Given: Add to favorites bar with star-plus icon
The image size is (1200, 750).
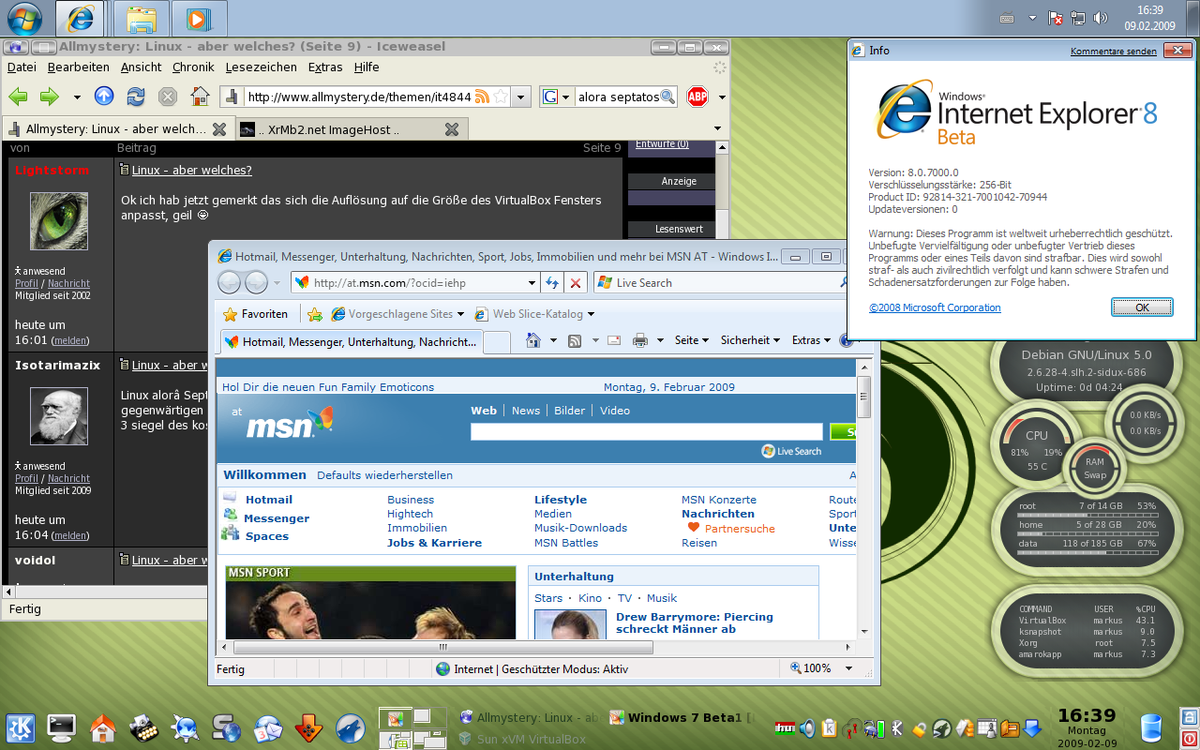Looking at the screenshot, I should (x=315, y=314).
